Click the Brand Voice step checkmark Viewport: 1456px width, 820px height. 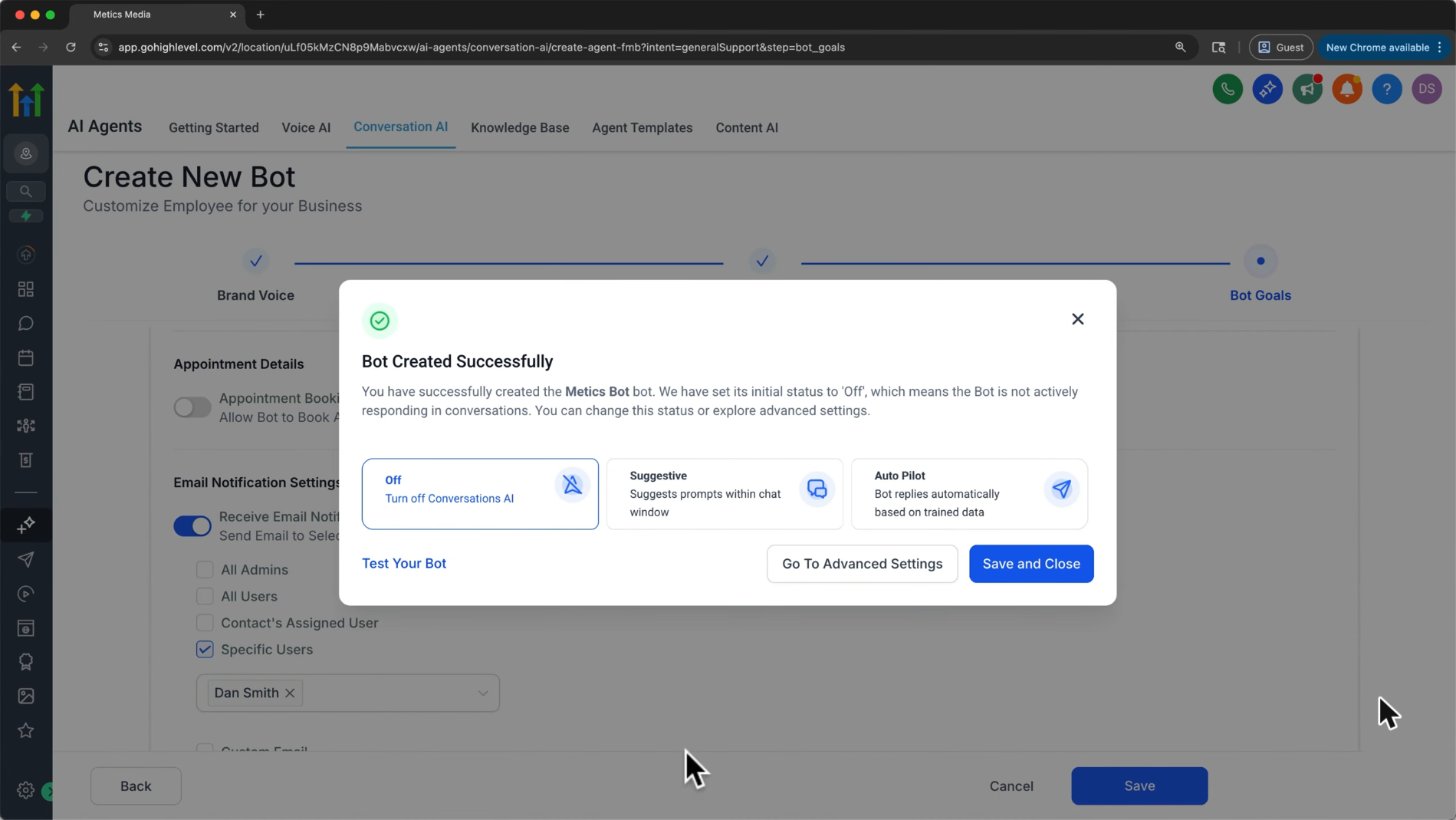click(x=256, y=261)
